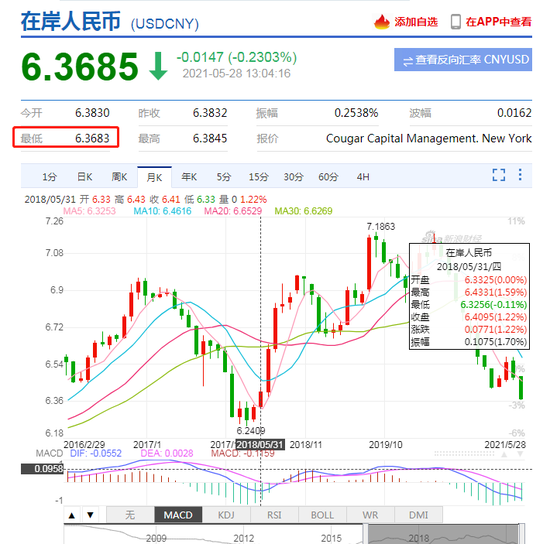Click the 6.2409 low price label

[251, 430]
